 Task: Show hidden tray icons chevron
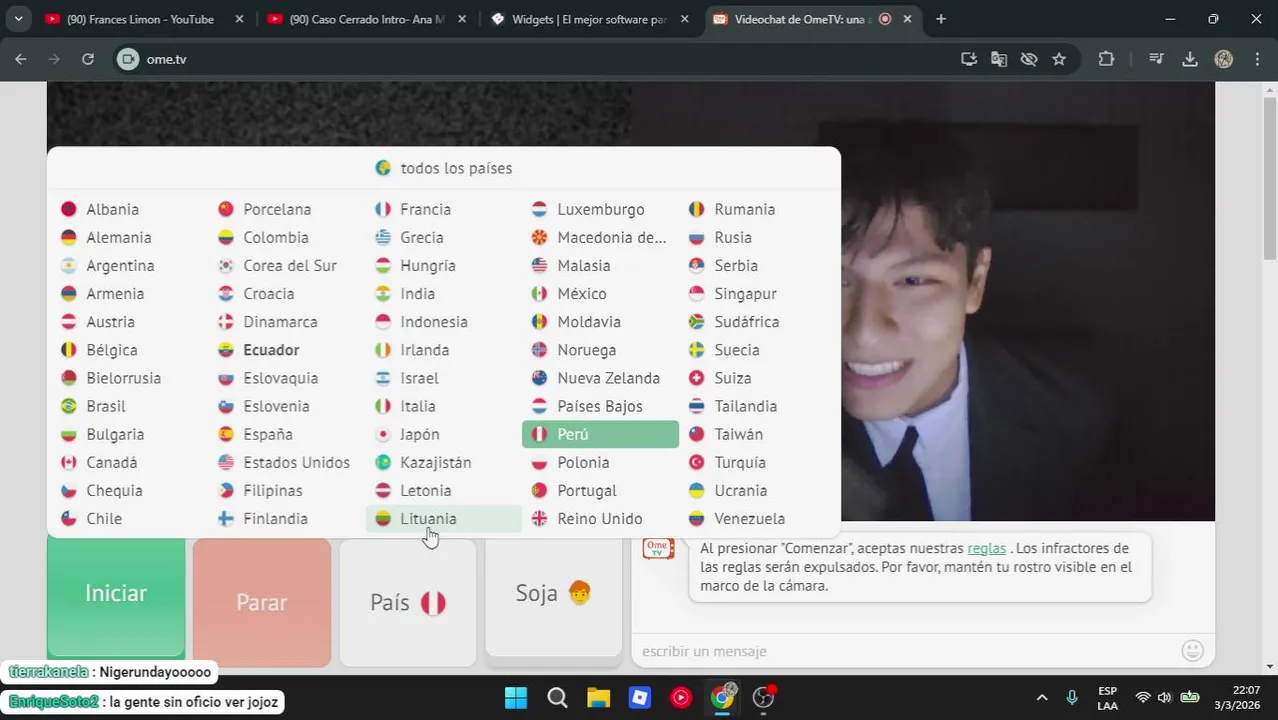click(x=1042, y=697)
